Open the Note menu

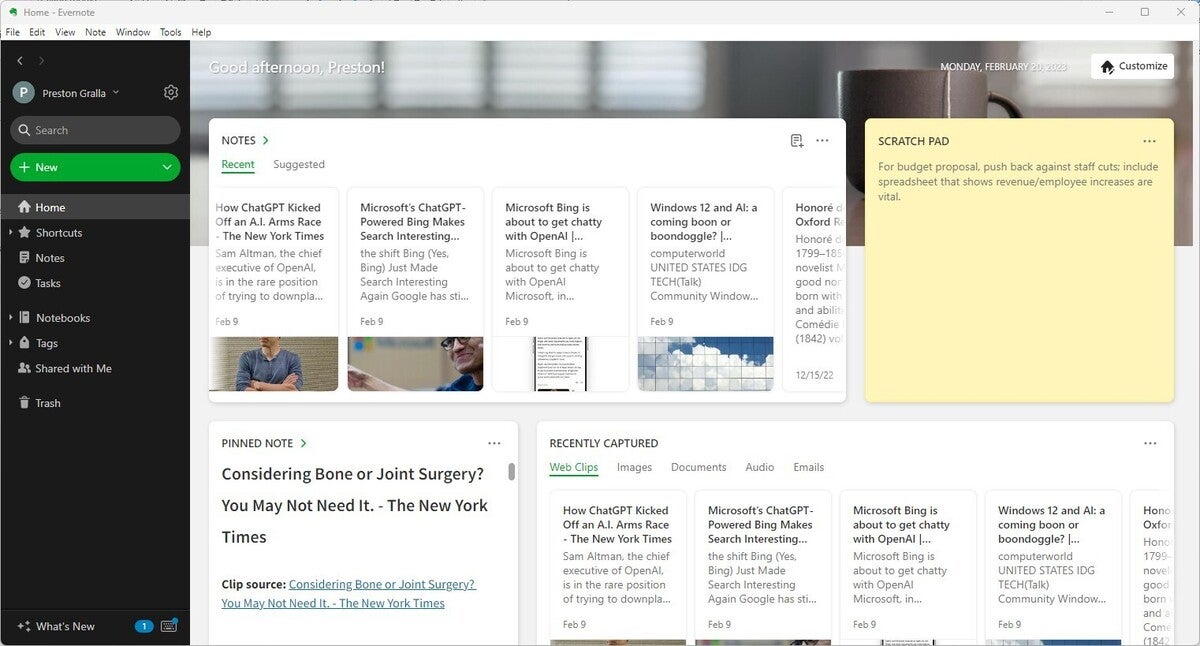click(x=95, y=32)
